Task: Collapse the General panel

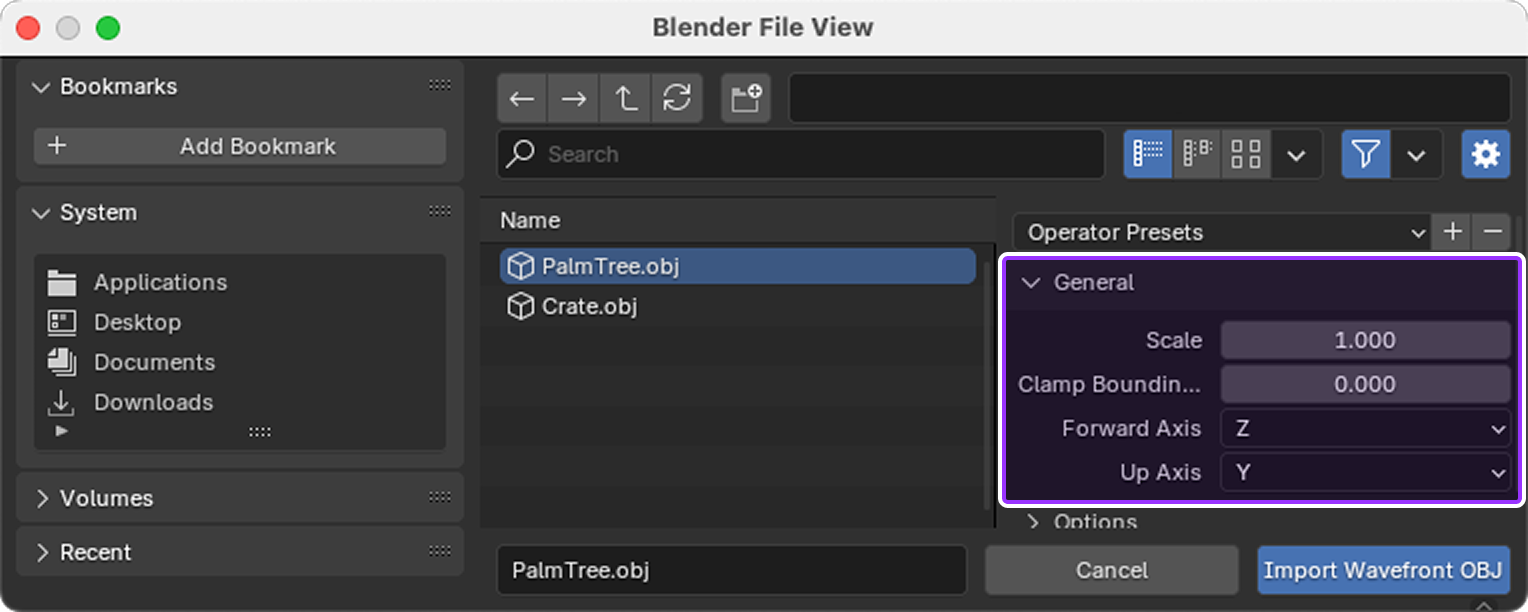Action: [1031, 283]
